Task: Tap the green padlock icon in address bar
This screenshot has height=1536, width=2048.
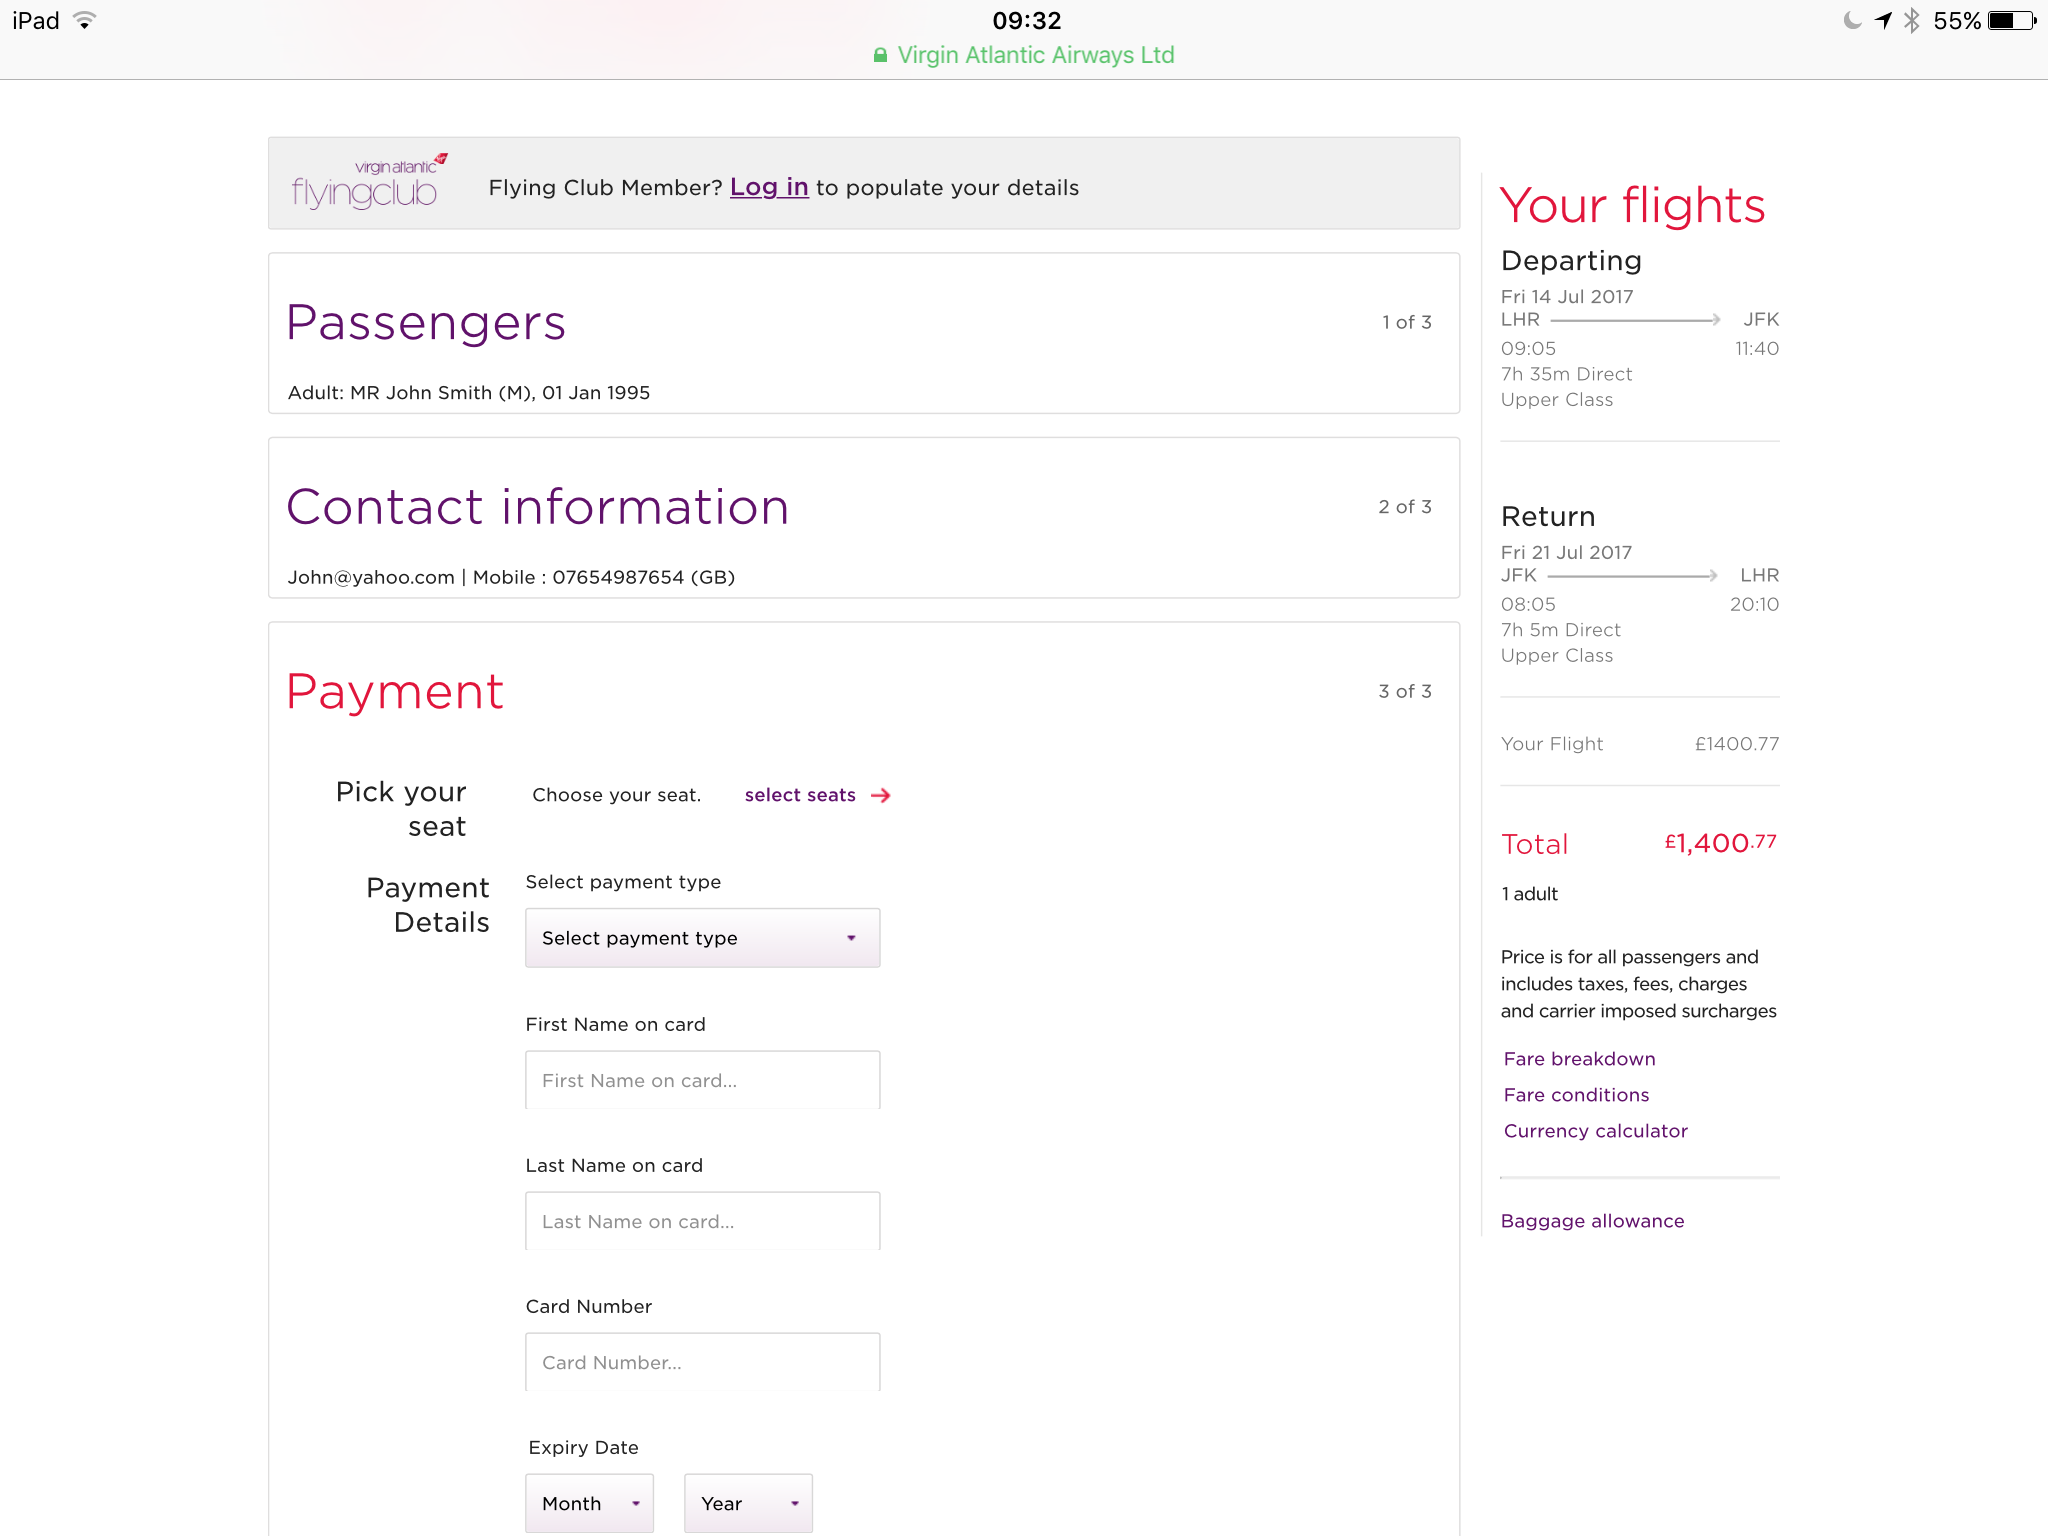Action: tap(880, 55)
